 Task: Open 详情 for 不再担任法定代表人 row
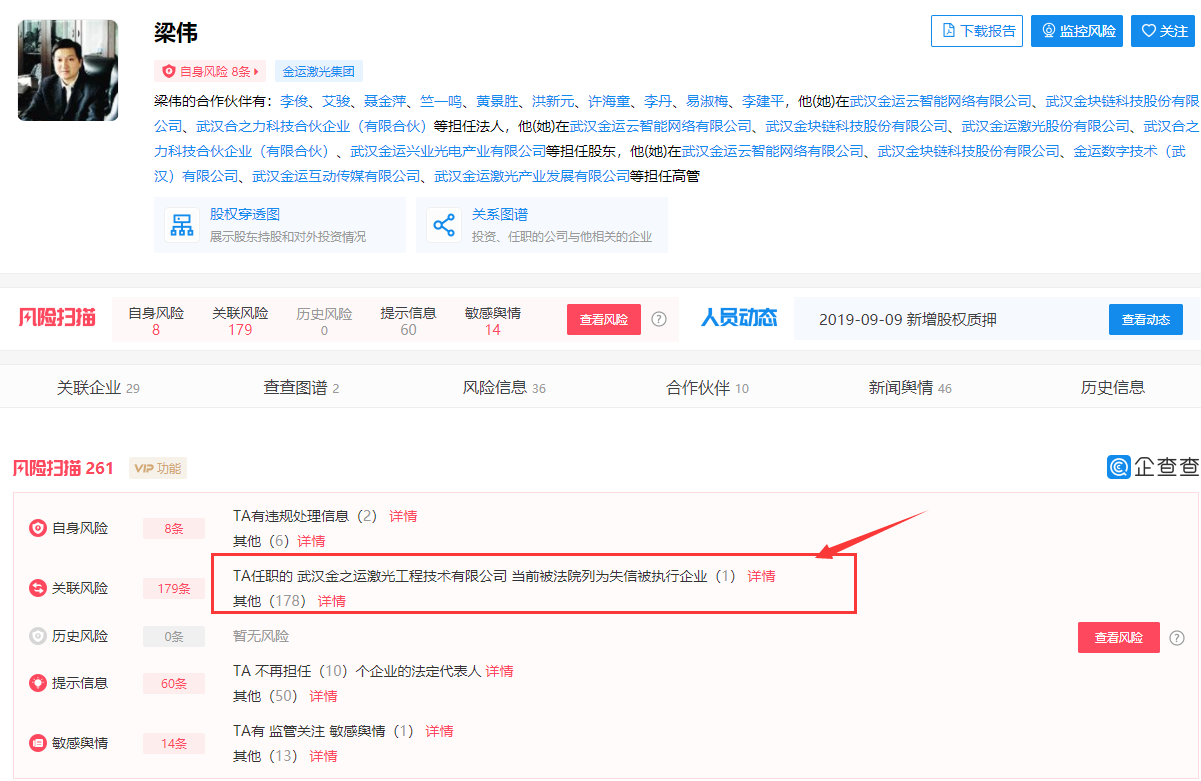click(499, 671)
